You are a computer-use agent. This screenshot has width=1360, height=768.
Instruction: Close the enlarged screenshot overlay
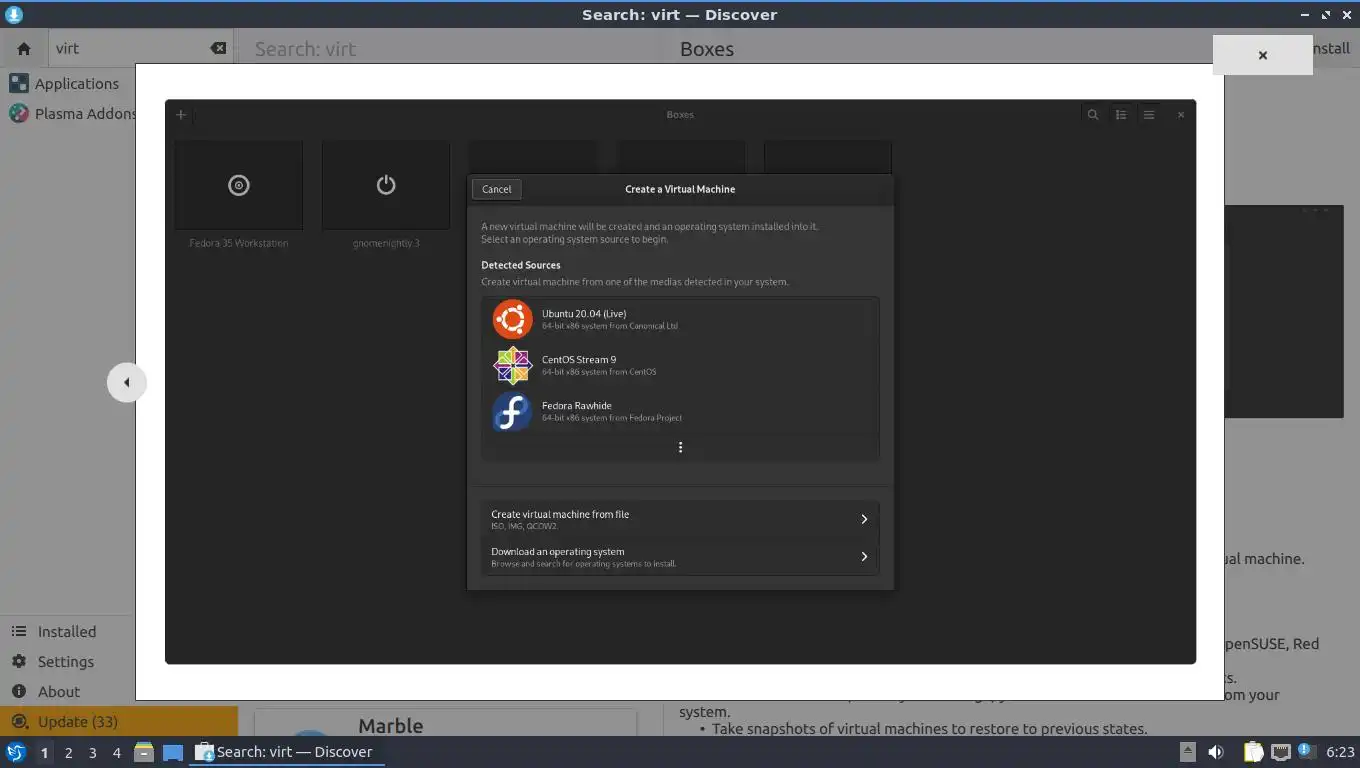pos(1262,55)
